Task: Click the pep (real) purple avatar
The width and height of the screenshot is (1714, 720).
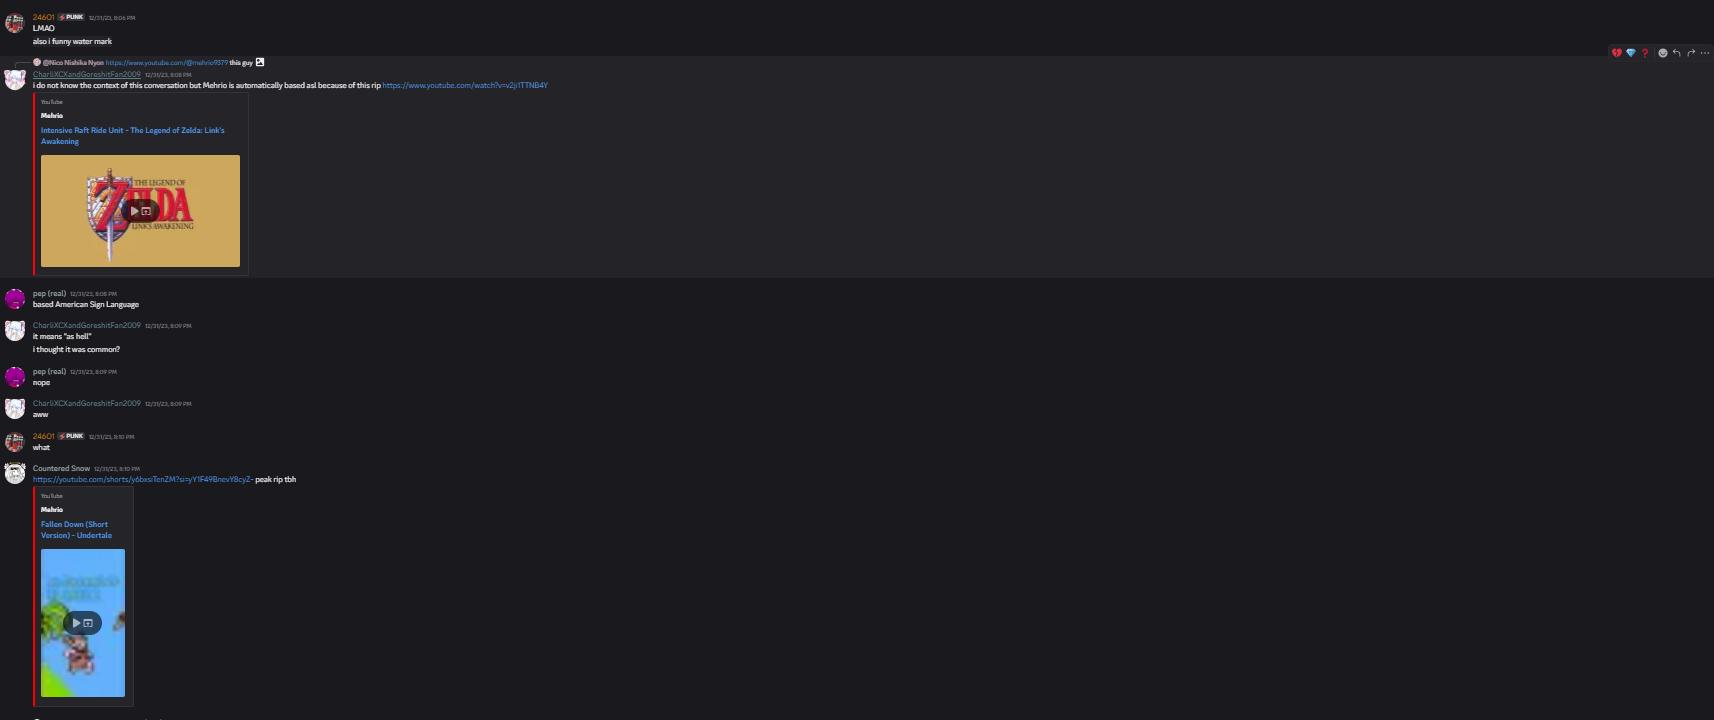Action: point(15,298)
